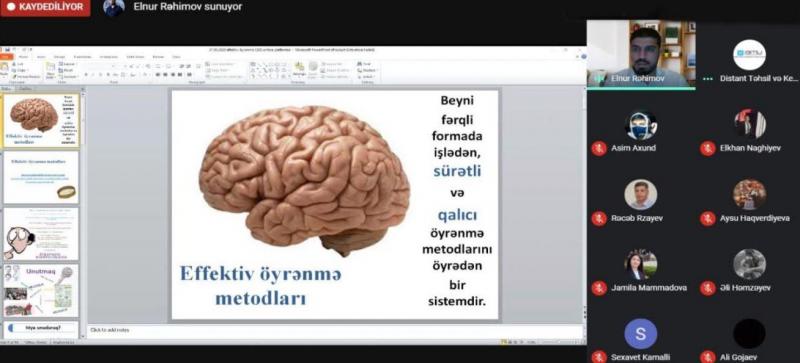This screenshot has height=363, width=800.
Task: Select the Unutmaq slide thumbnail
Action: click(x=42, y=291)
